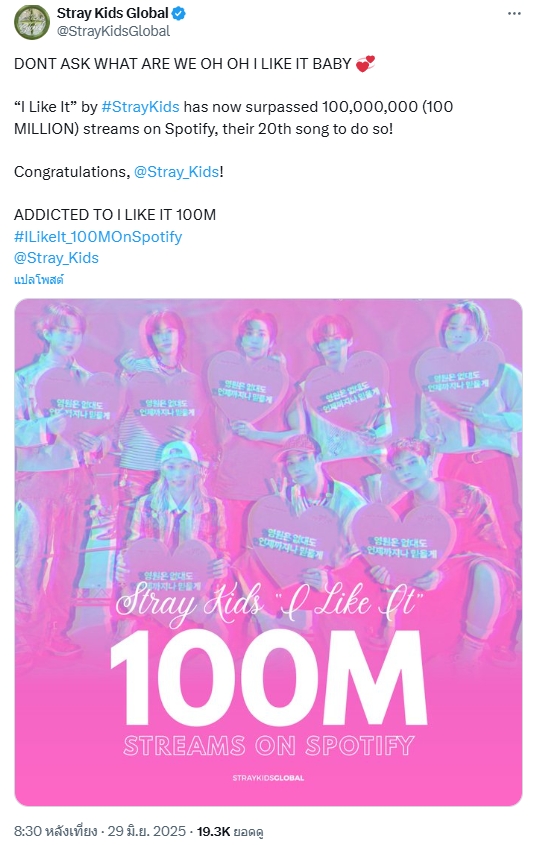Click the 19.3K views count

(230, 831)
